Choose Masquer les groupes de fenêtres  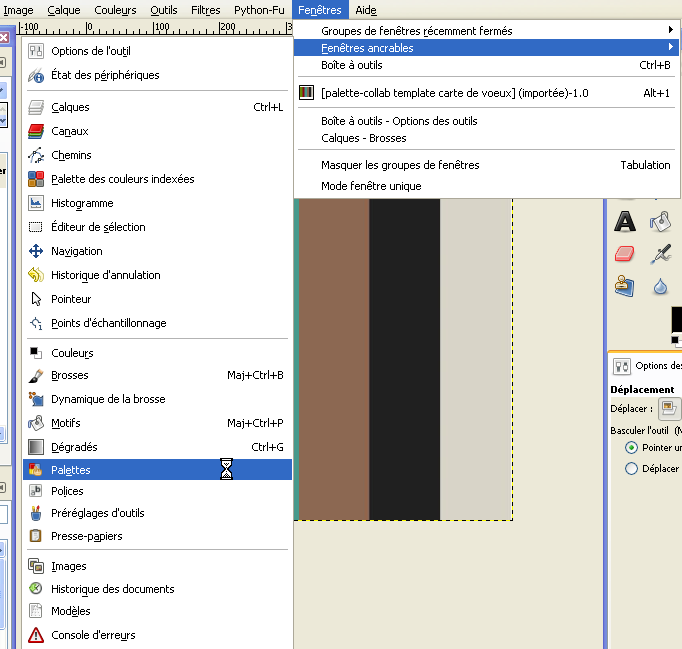point(486,165)
